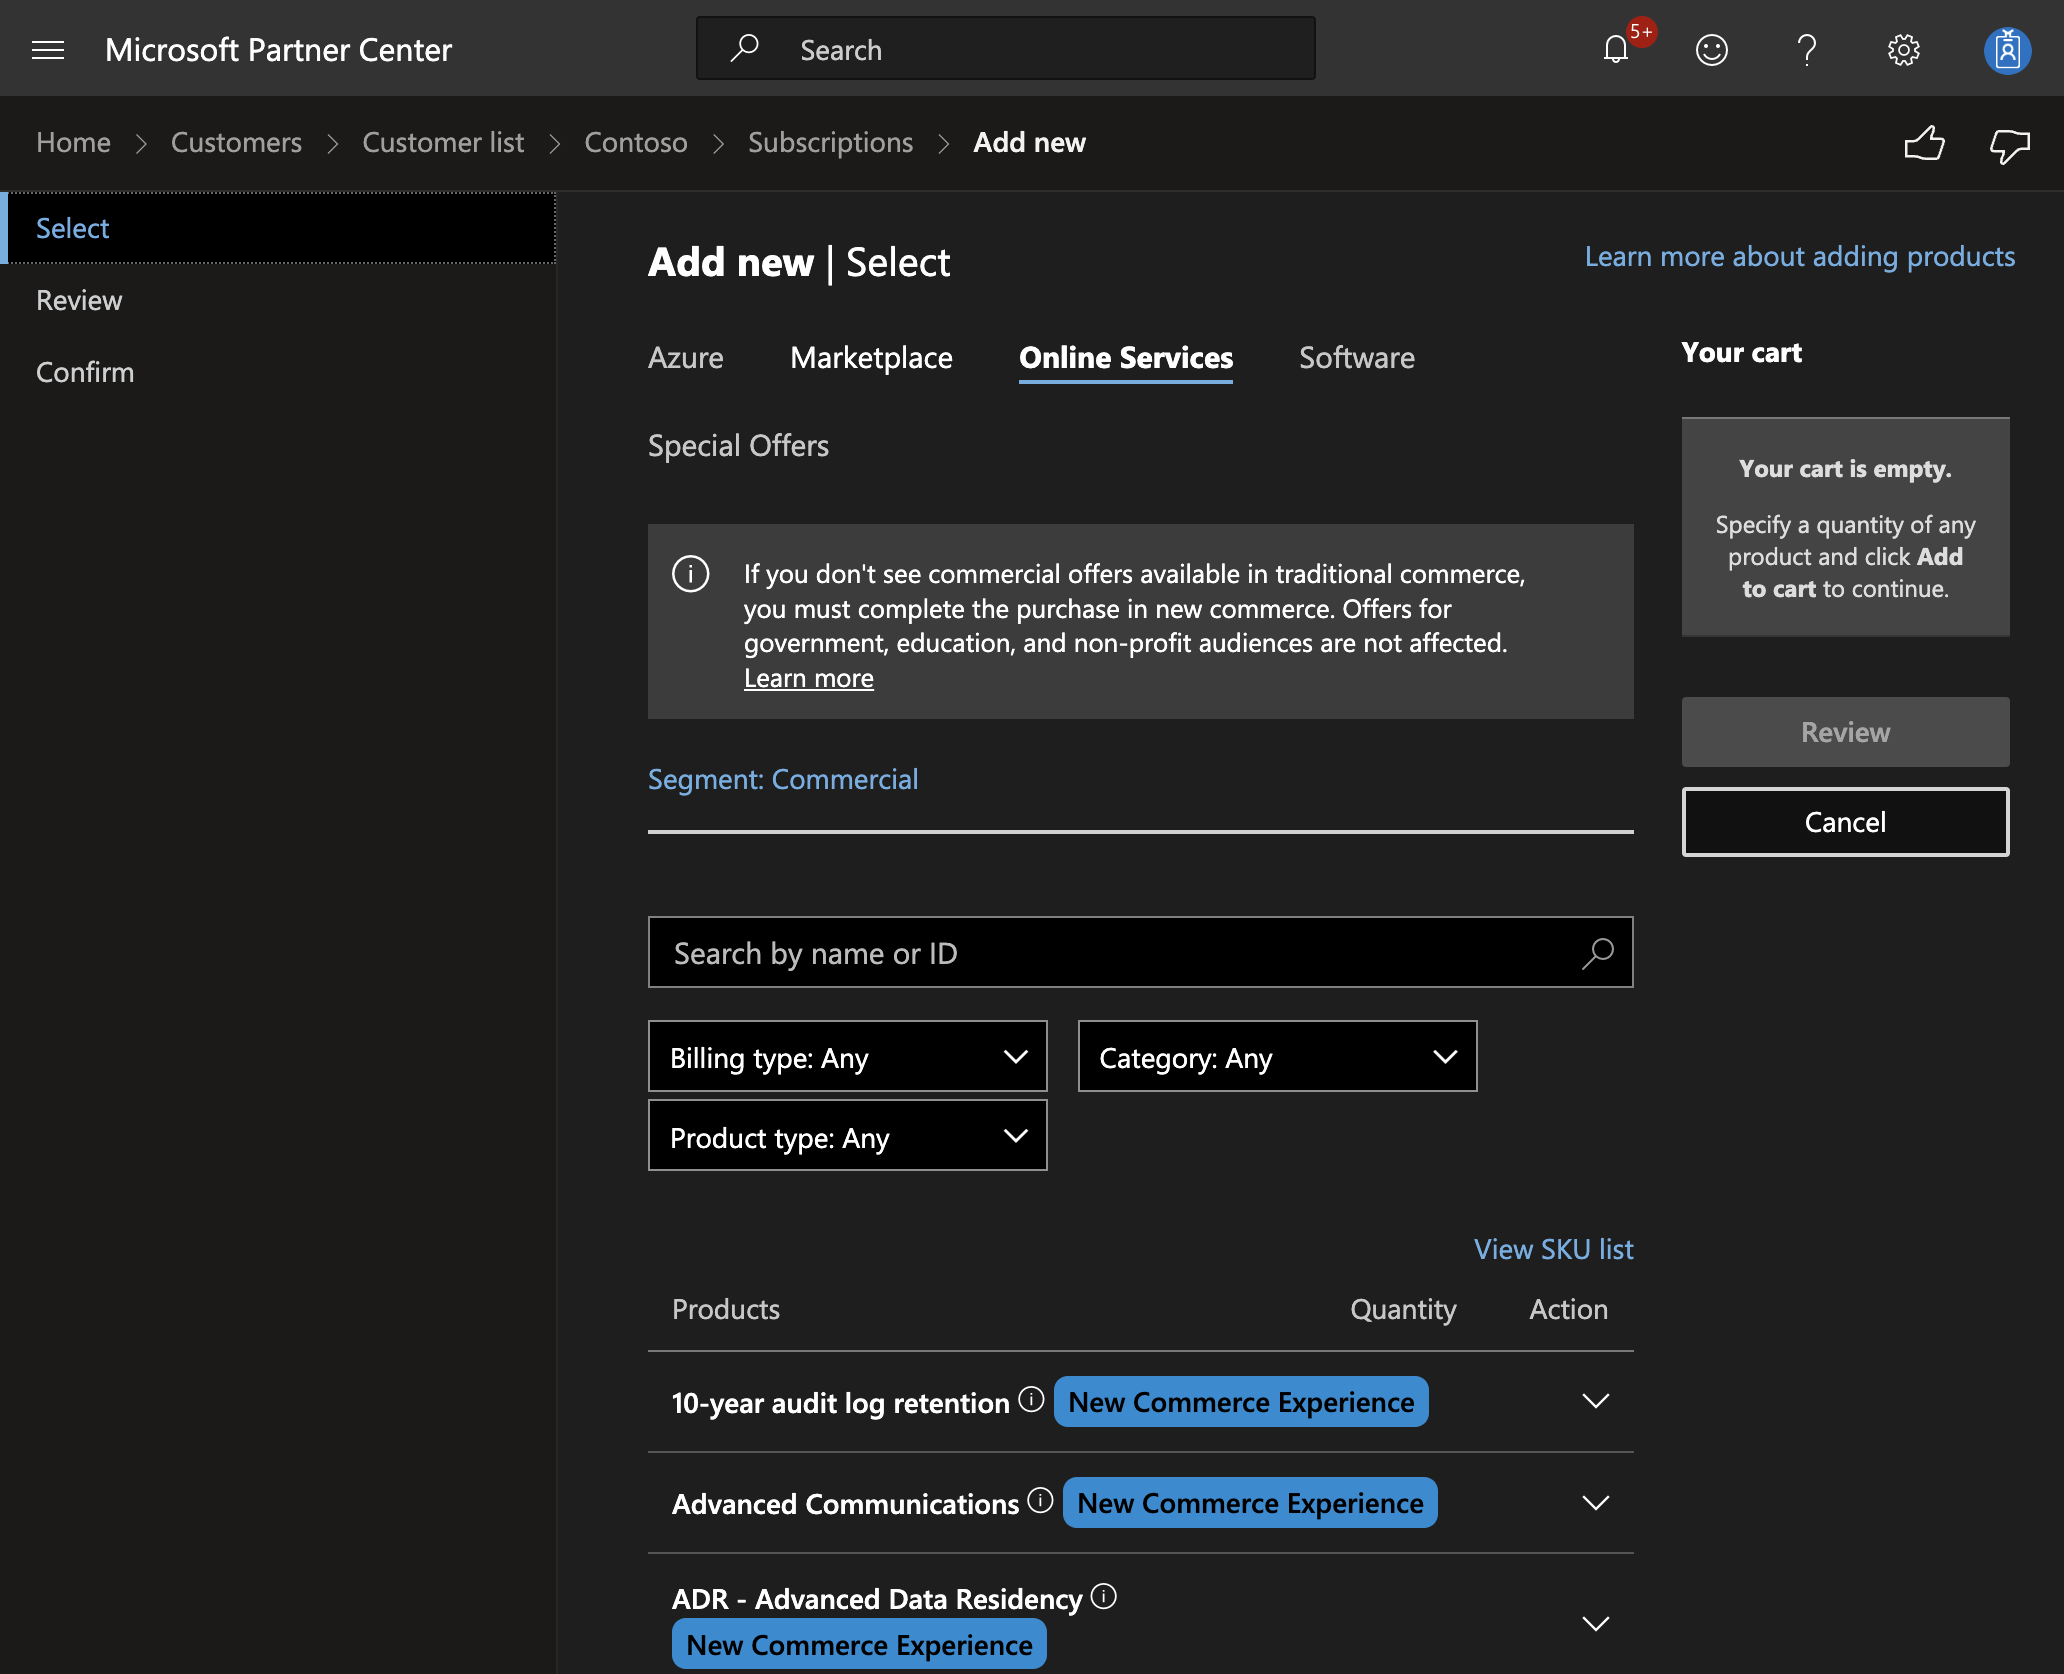This screenshot has height=1674, width=2064.
Task: Open notifications bell with 5+ badge
Action: tap(1617, 50)
